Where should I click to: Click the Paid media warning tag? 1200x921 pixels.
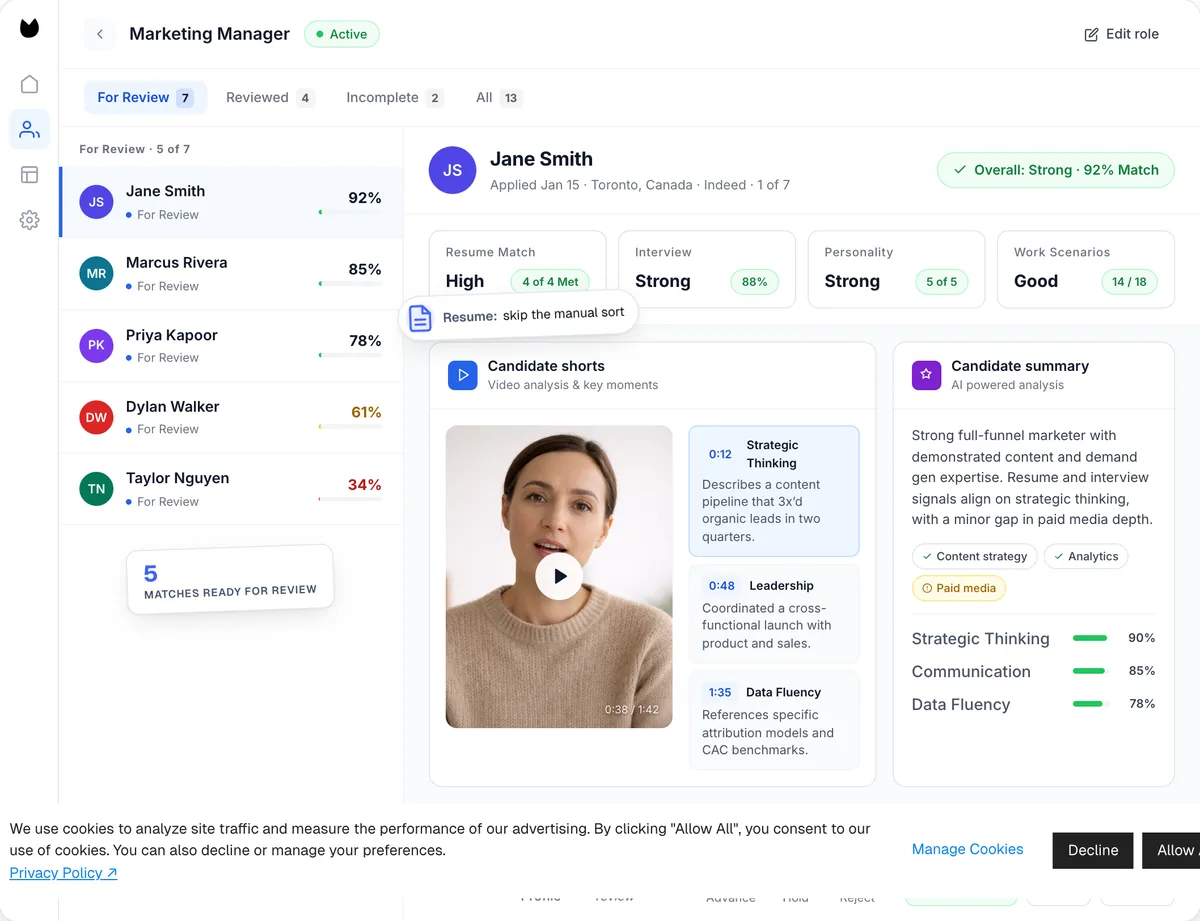coord(959,588)
